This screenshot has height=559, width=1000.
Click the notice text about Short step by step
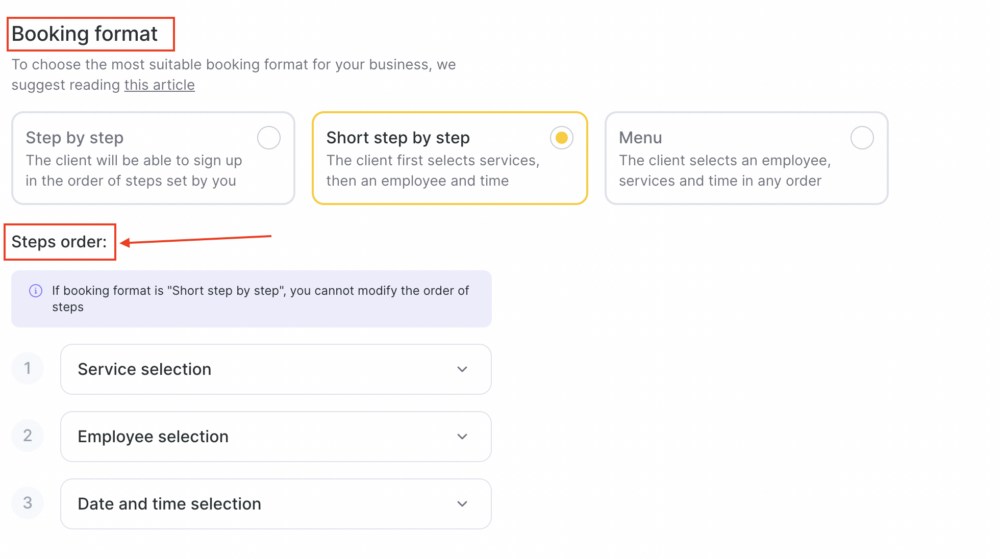[x=260, y=298]
